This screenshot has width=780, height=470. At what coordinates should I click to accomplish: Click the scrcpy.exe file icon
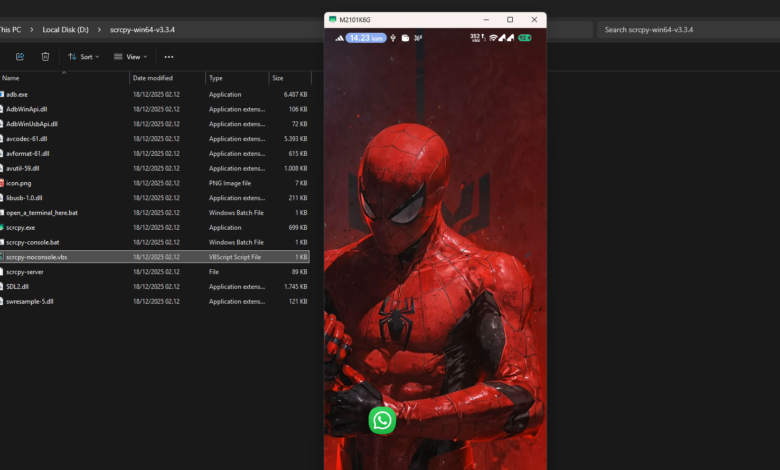pos(3,227)
